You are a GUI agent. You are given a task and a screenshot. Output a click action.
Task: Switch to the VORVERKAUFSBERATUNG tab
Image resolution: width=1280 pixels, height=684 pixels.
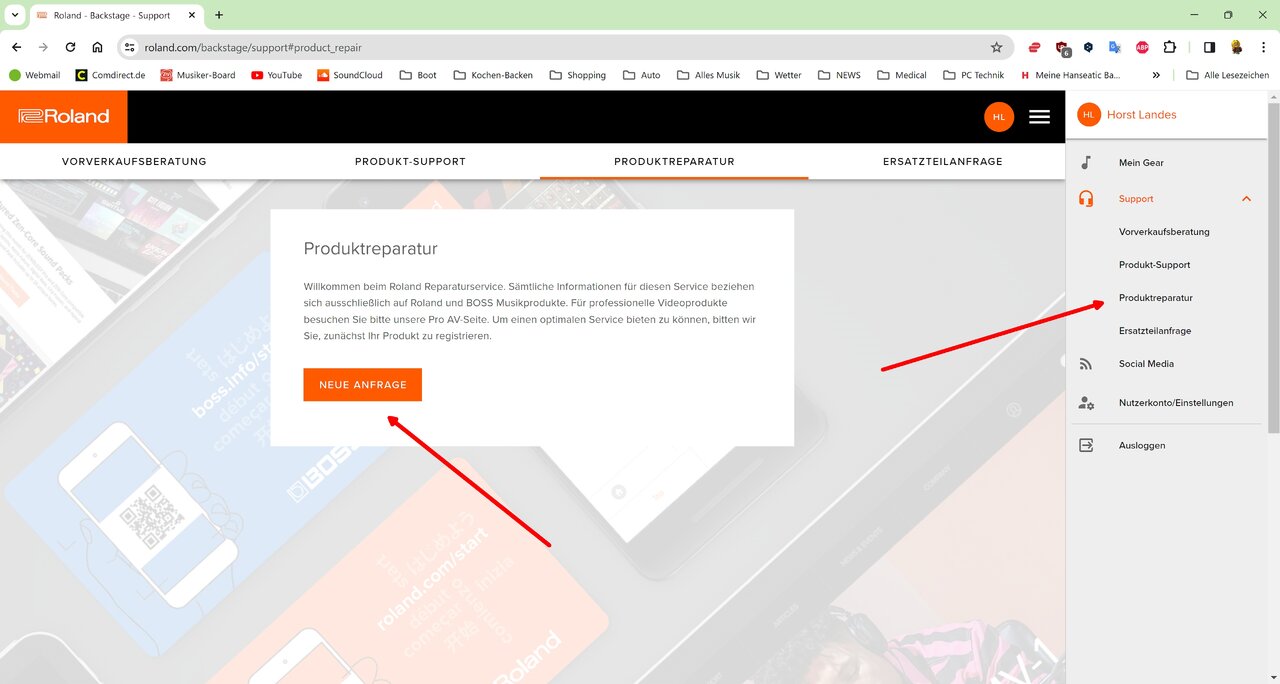(x=134, y=161)
